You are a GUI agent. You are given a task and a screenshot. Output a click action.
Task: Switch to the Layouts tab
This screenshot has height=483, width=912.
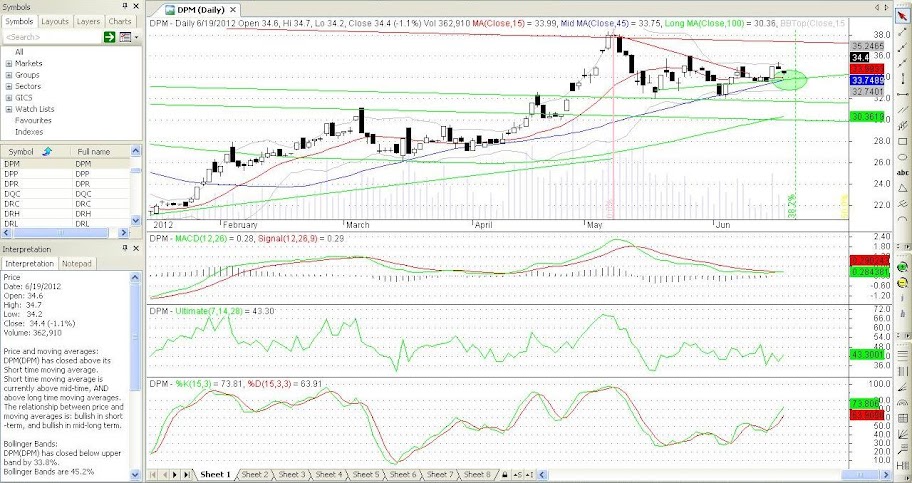click(x=55, y=21)
